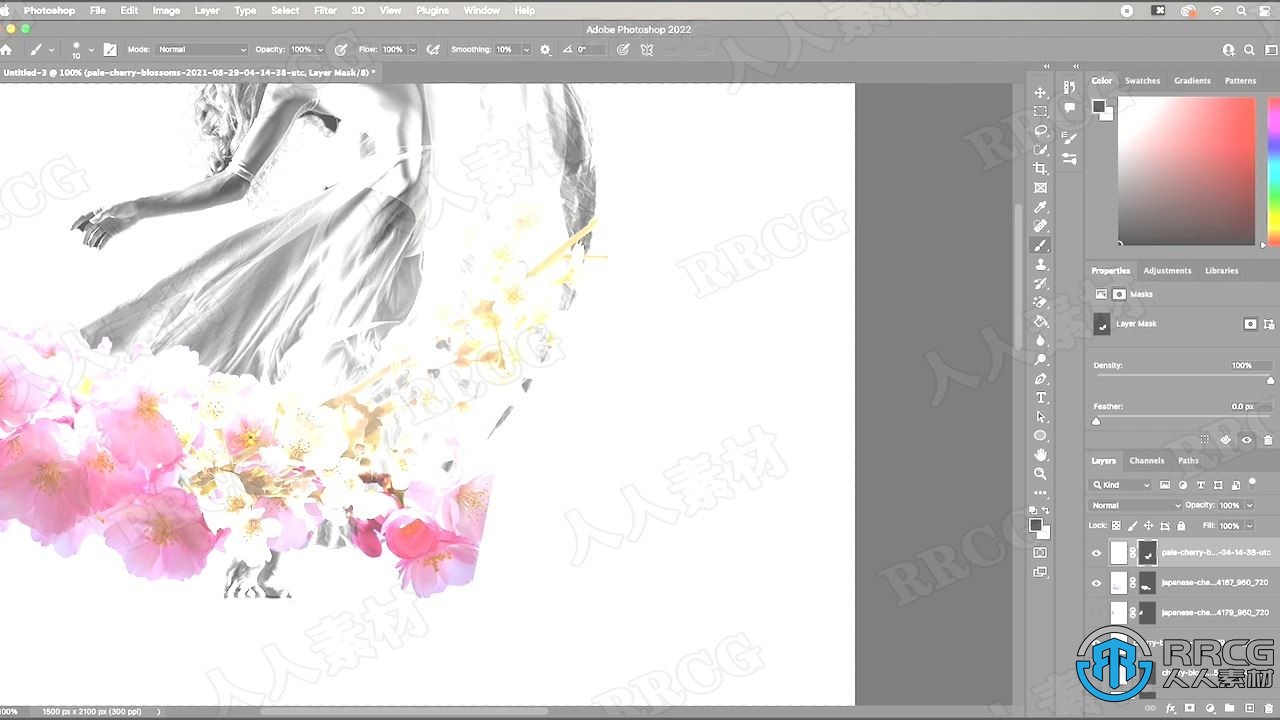Switch to the Channels tab
The image size is (1280, 720).
pyautogui.click(x=1147, y=461)
